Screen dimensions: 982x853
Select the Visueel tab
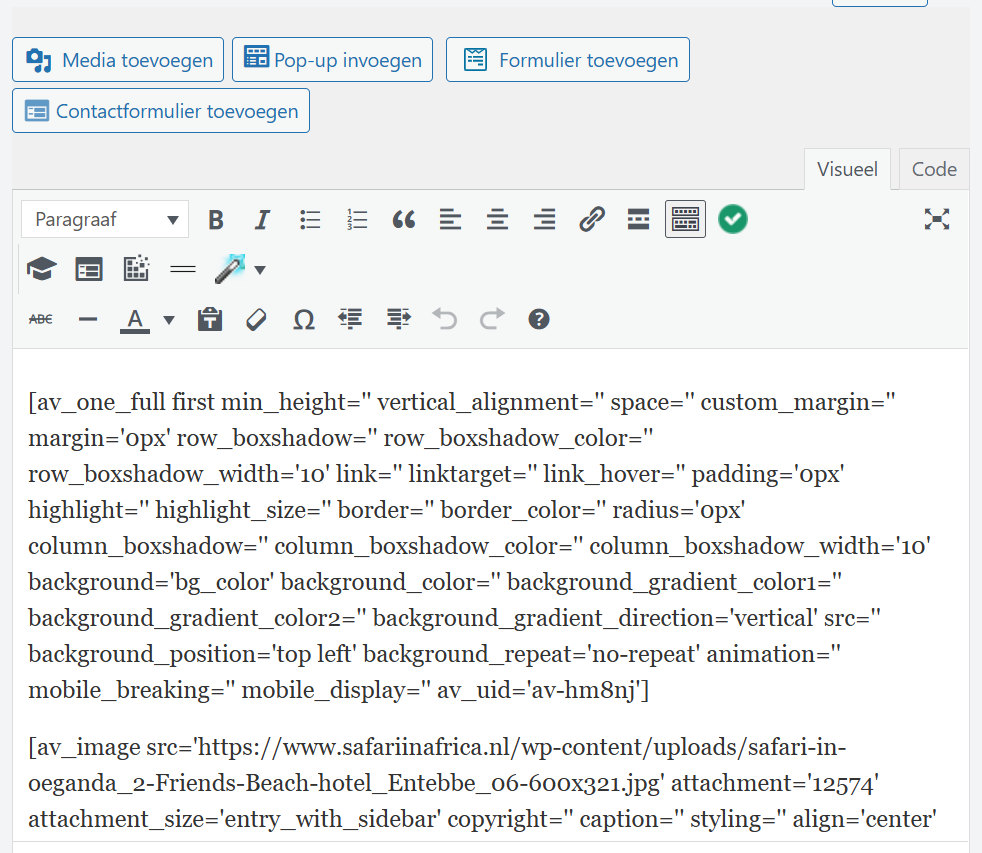click(847, 169)
